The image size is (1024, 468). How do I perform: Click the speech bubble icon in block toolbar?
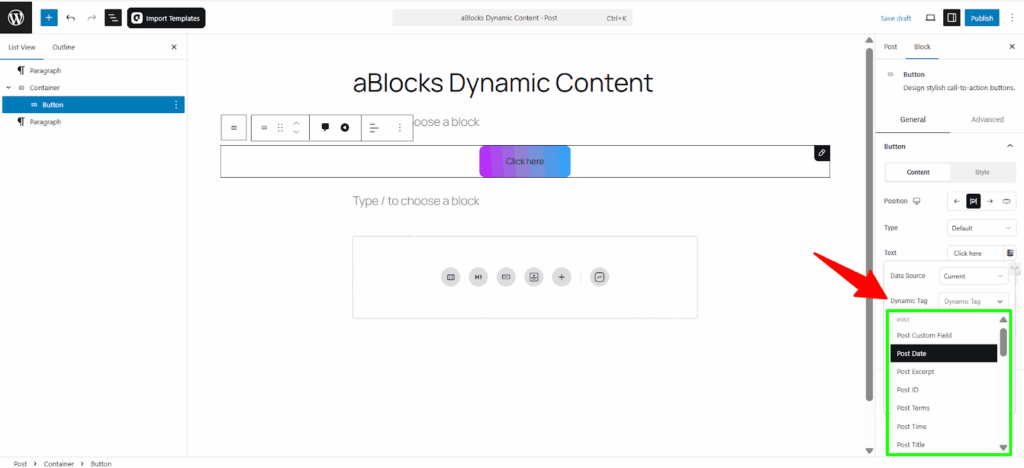click(325, 127)
